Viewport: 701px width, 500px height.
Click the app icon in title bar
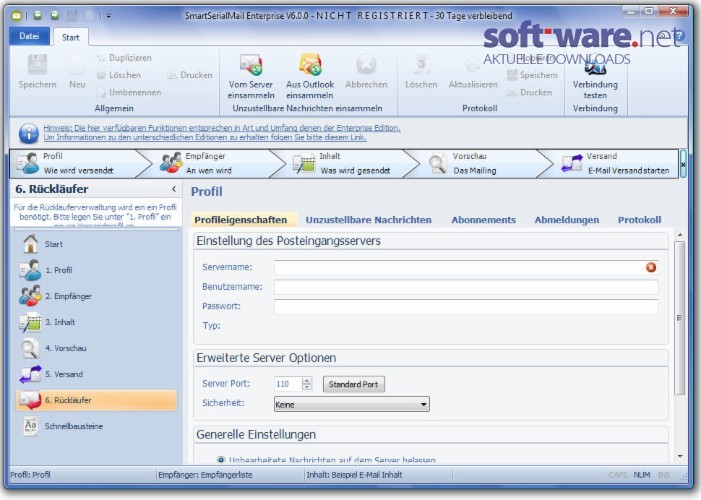(x=16, y=16)
